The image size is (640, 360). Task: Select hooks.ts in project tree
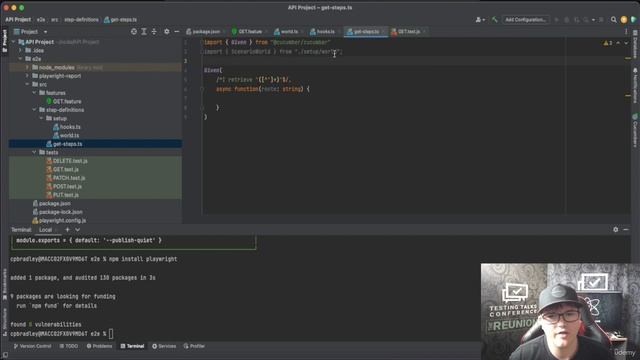pos(70,127)
